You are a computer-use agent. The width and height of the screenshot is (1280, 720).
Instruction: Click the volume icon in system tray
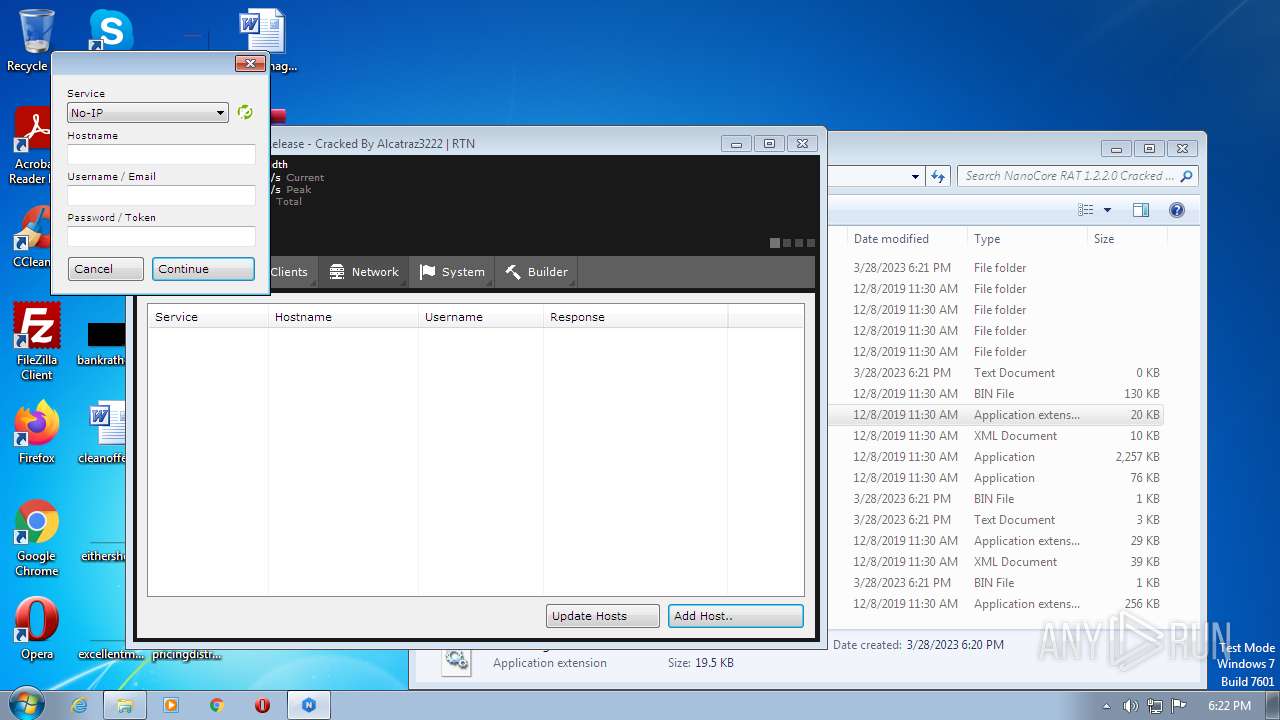point(1130,706)
